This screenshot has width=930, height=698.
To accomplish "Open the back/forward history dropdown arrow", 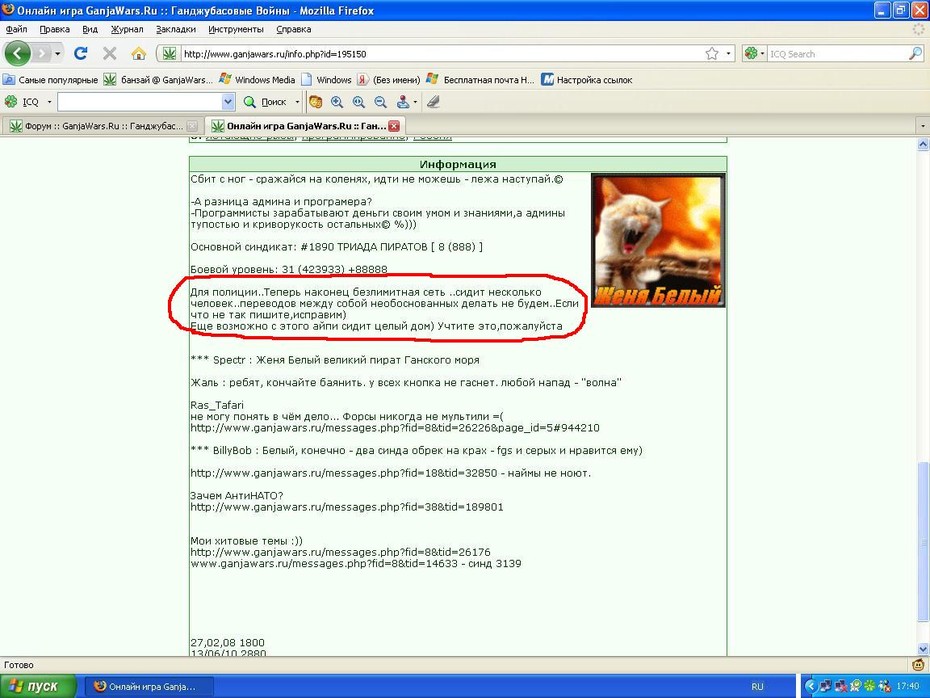I will (58, 54).
